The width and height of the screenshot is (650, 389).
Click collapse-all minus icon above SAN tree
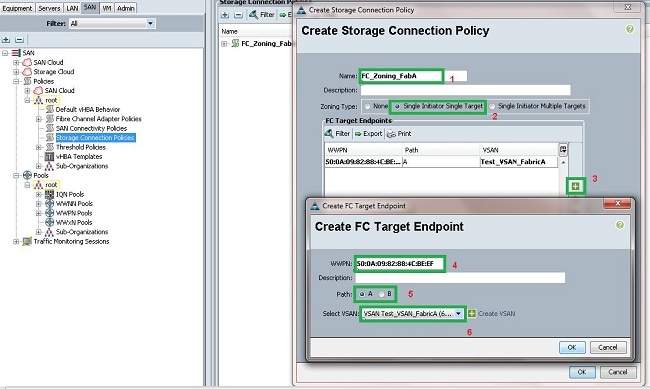[19, 40]
